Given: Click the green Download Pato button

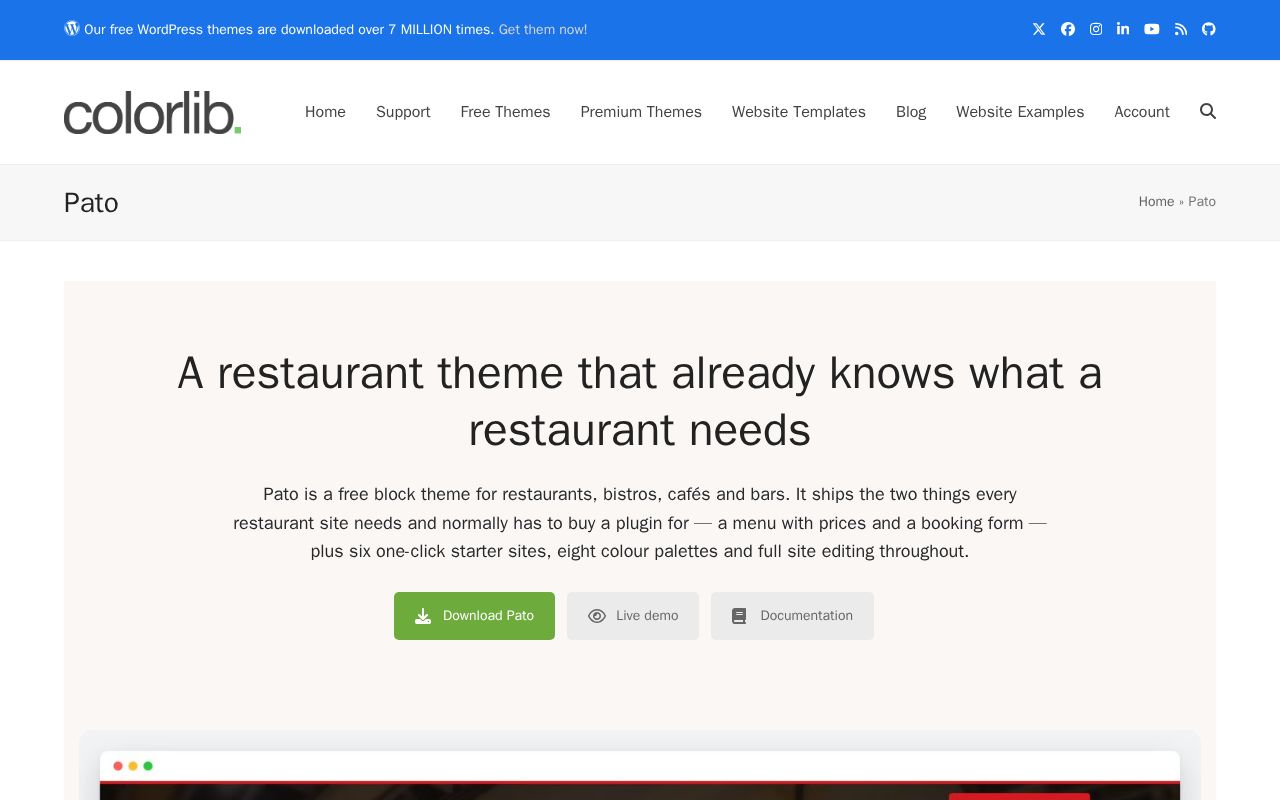Looking at the screenshot, I should click(474, 616).
